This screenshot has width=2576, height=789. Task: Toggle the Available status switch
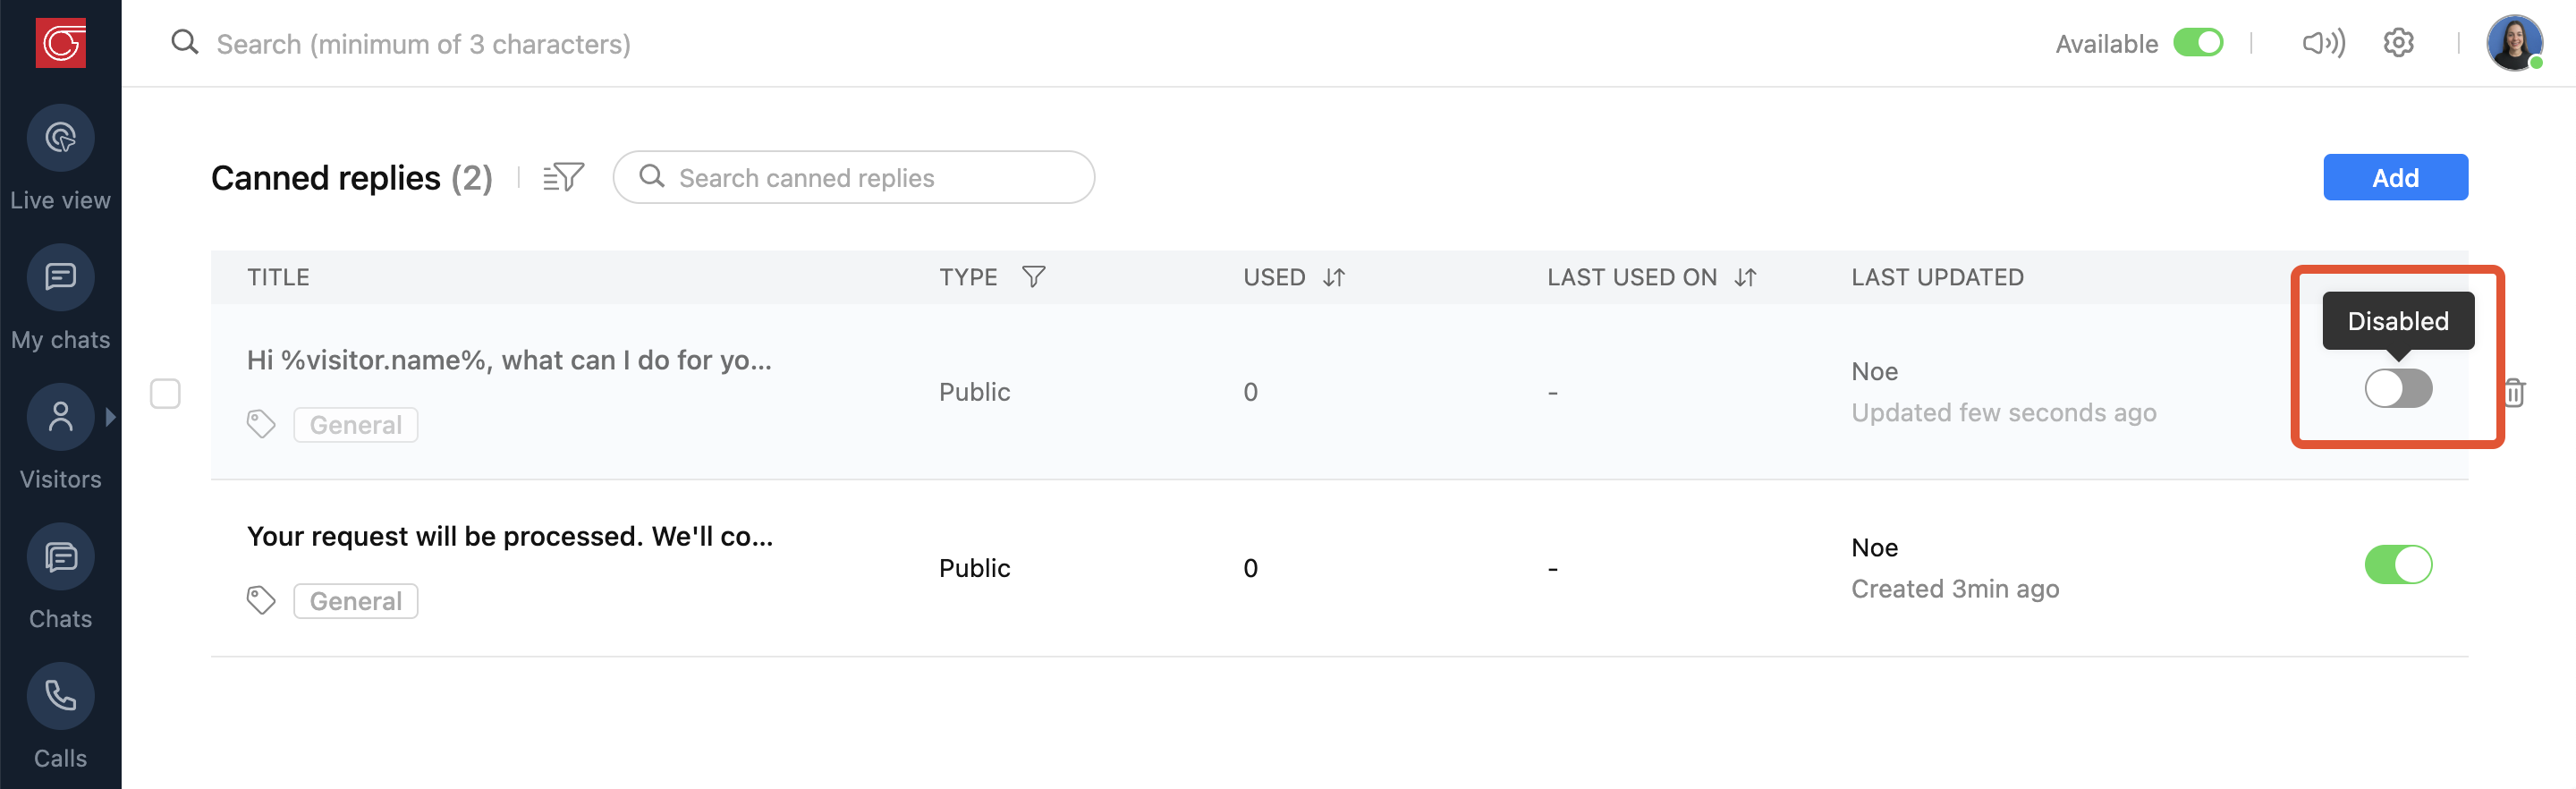pyautogui.click(x=2197, y=43)
